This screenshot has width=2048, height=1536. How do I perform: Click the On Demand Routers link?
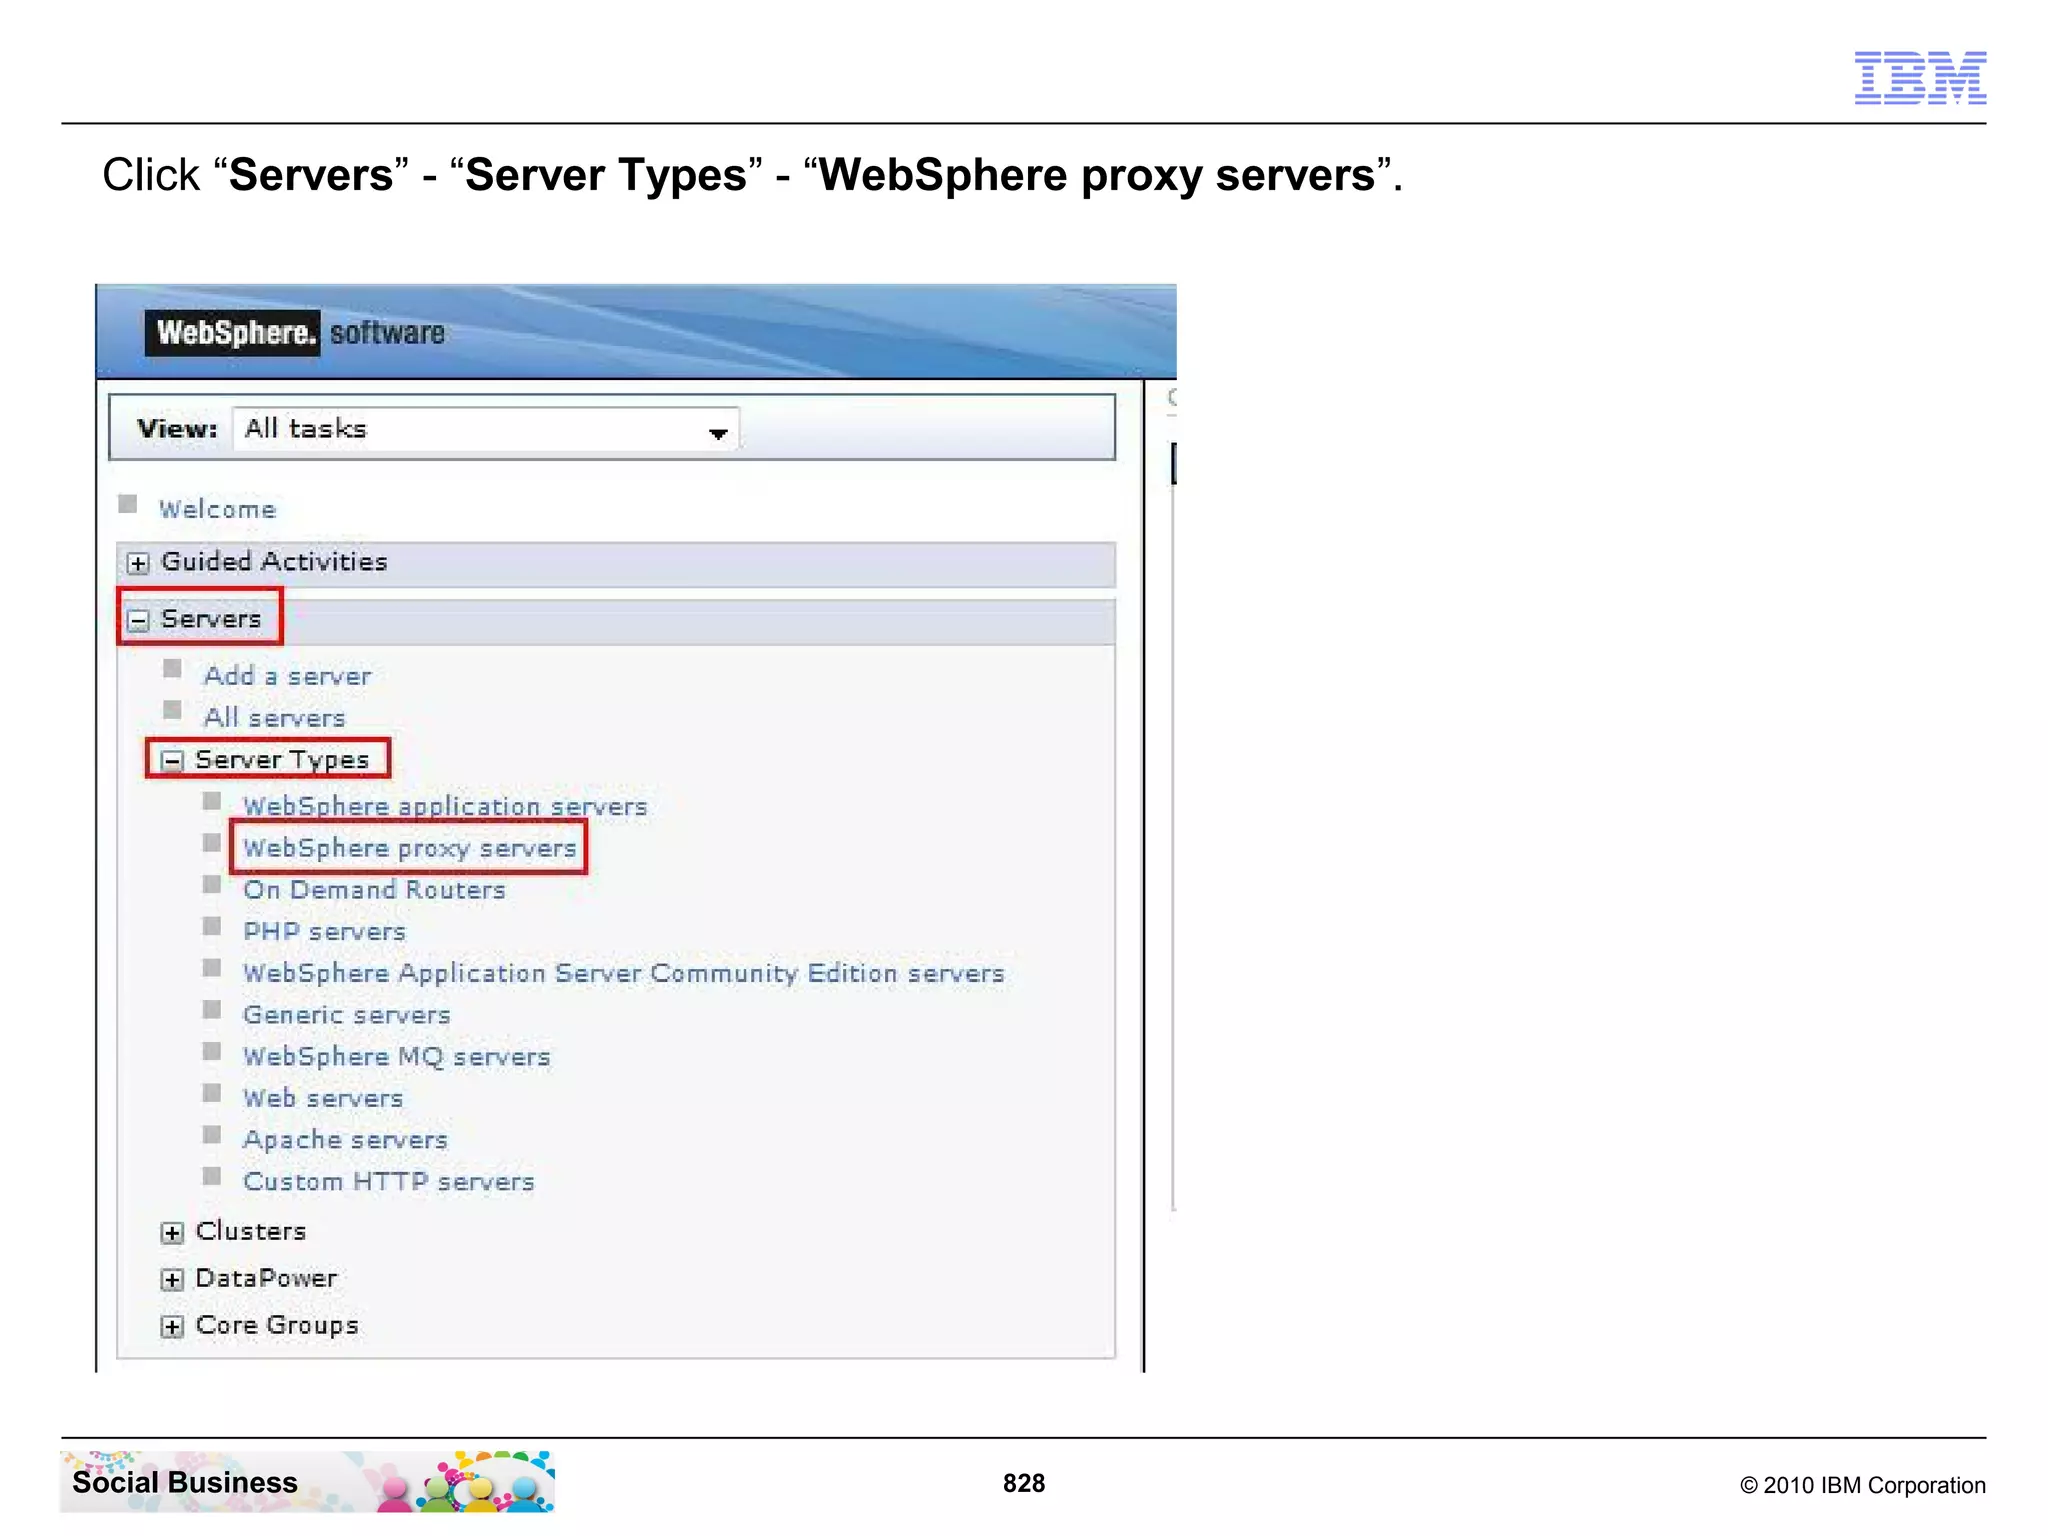tap(374, 890)
